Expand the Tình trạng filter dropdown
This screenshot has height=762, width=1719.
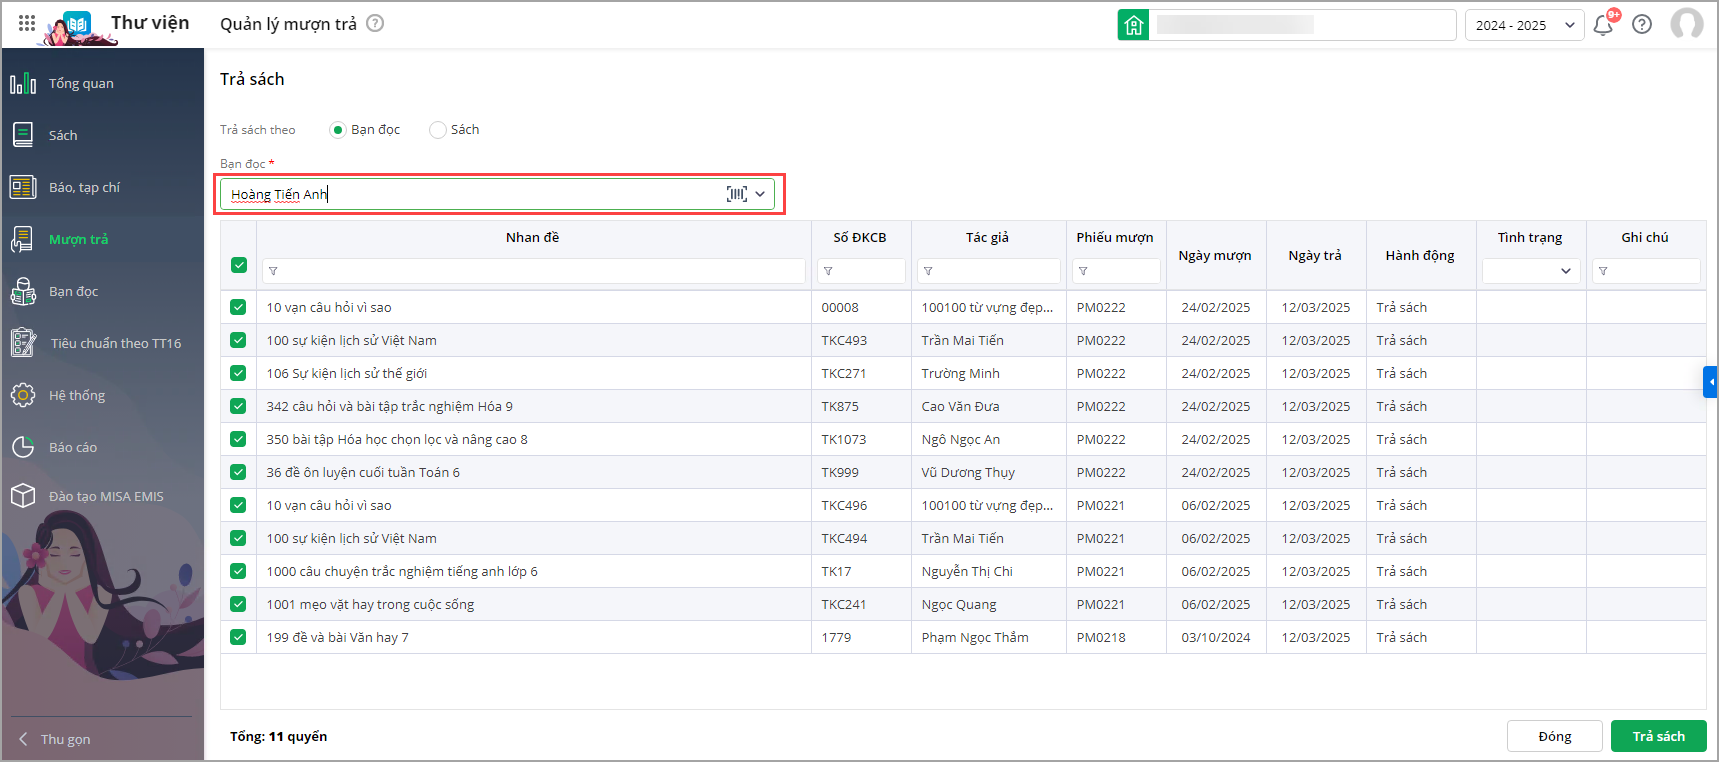point(1531,271)
